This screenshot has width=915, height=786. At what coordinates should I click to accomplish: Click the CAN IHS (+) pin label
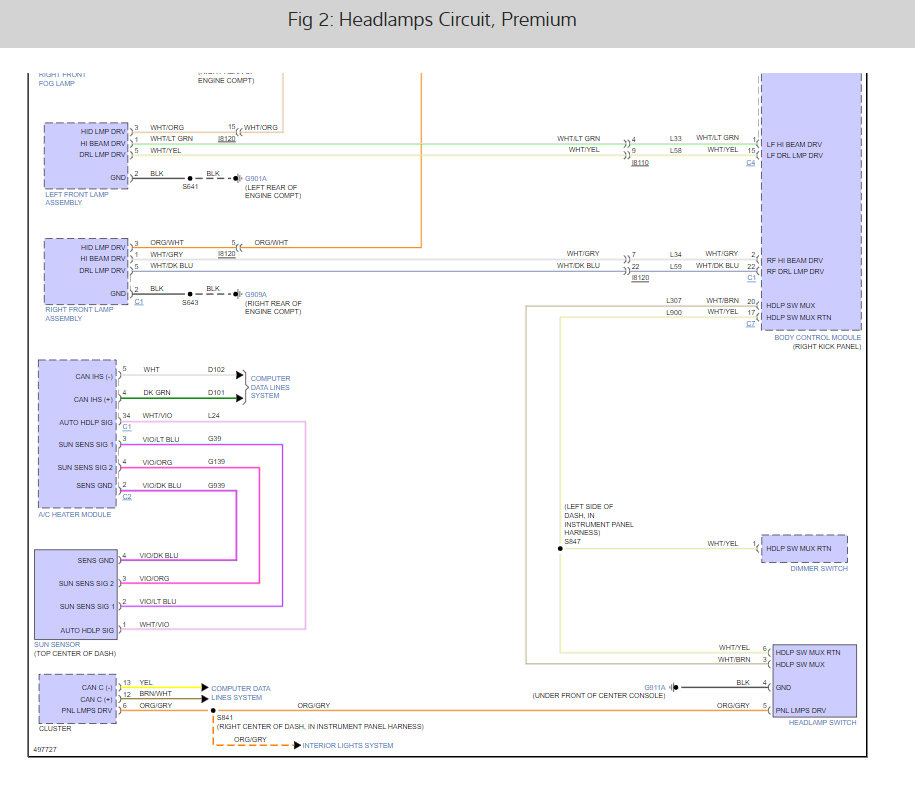pos(93,400)
